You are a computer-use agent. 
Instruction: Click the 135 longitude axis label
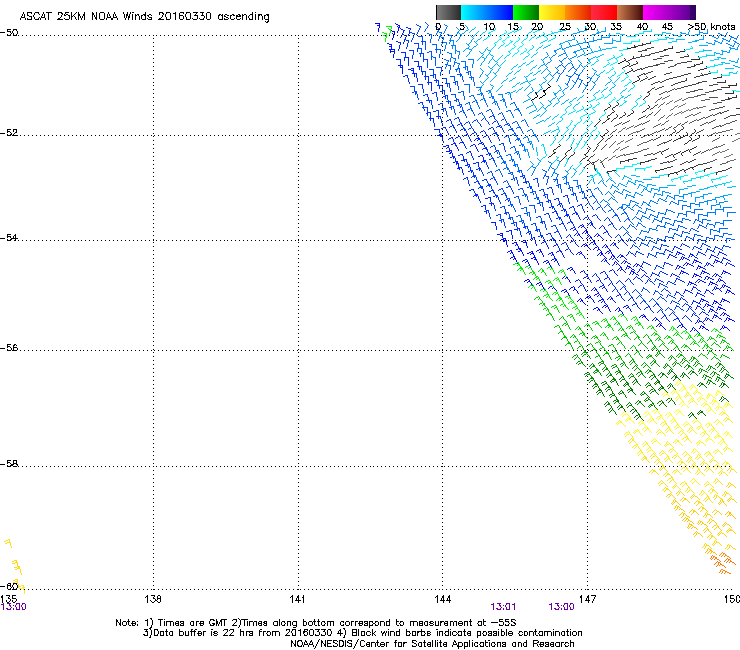click(8, 599)
